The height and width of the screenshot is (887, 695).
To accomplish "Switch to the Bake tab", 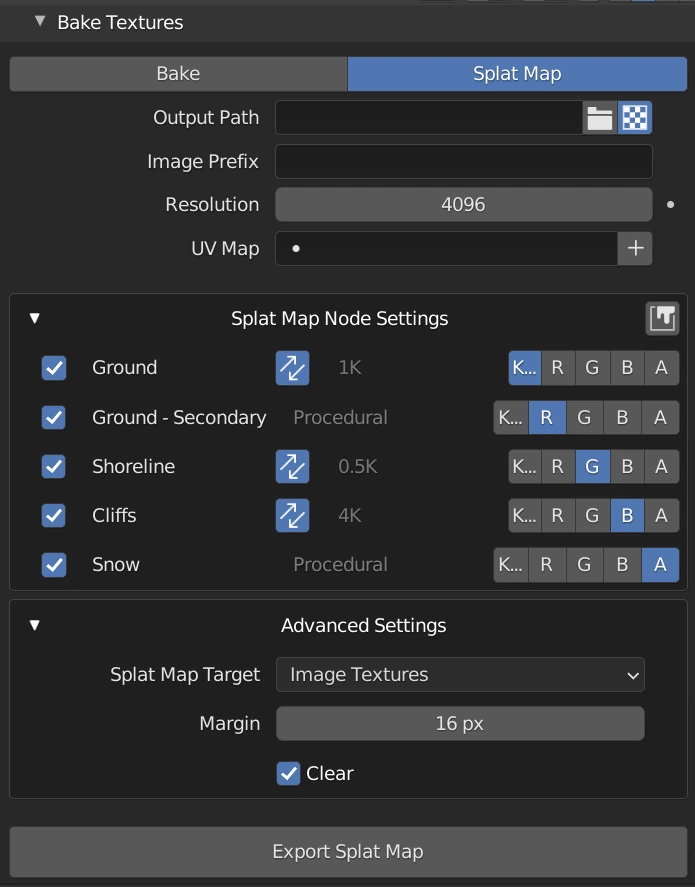I will pyautogui.click(x=178, y=74).
